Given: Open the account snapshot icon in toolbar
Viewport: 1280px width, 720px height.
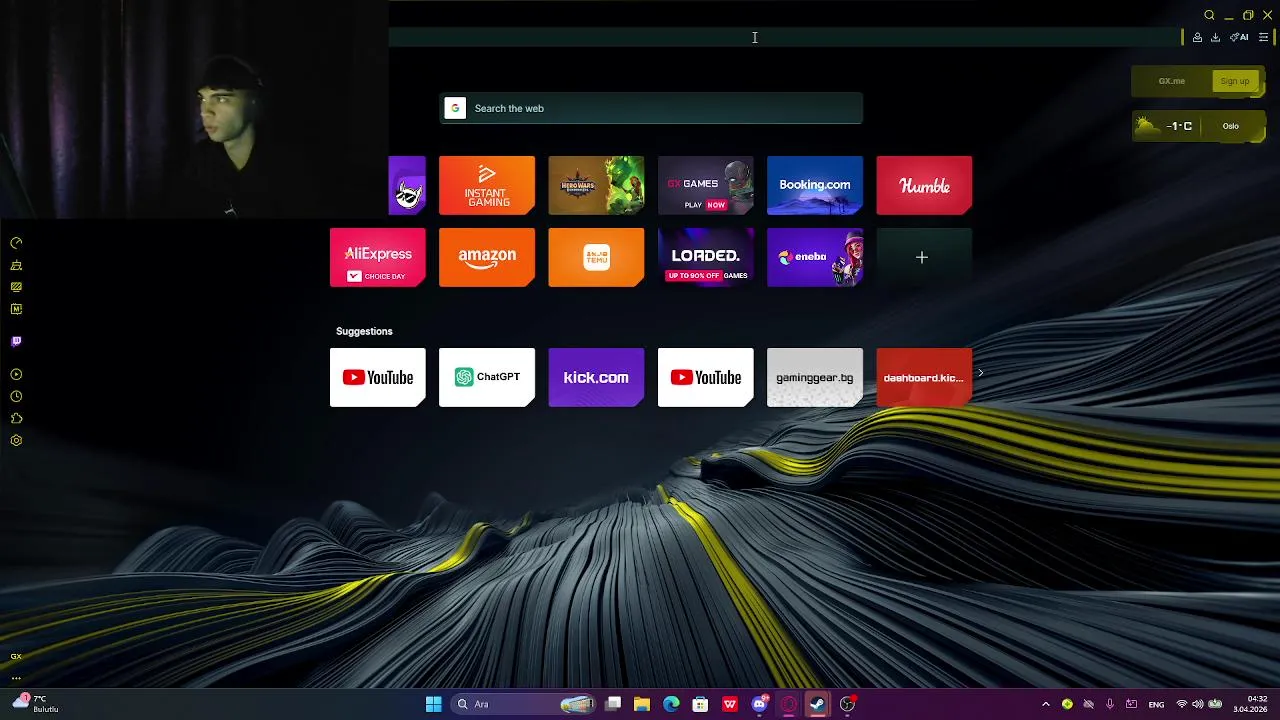Looking at the screenshot, I should pos(1197,37).
